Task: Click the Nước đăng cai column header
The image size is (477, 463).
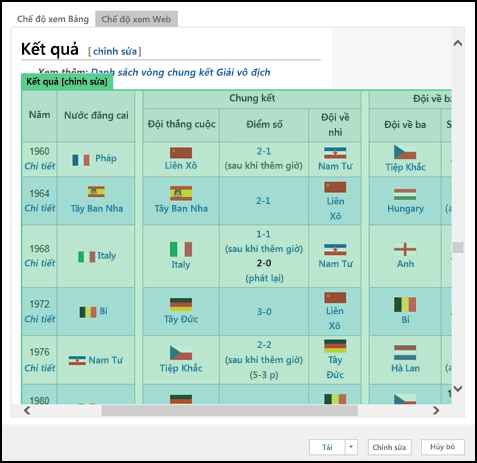Action: point(96,115)
